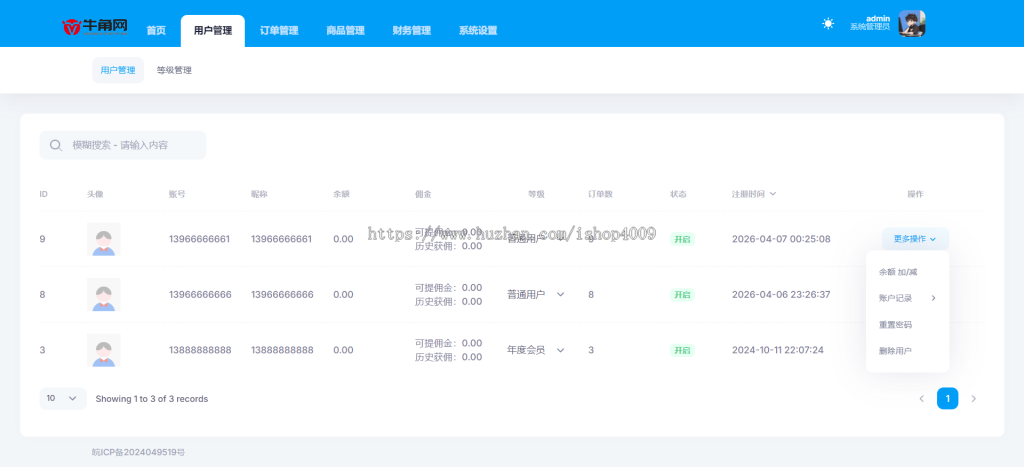
Task: Click order count 8 cell
Action: [x=591, y=295]
